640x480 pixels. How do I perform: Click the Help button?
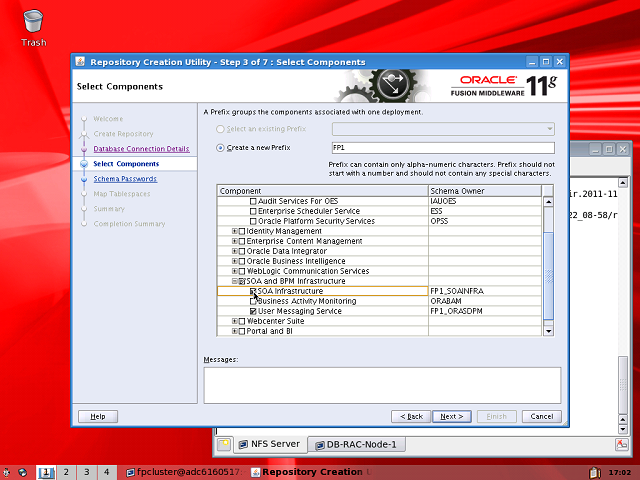pos(98,416)
